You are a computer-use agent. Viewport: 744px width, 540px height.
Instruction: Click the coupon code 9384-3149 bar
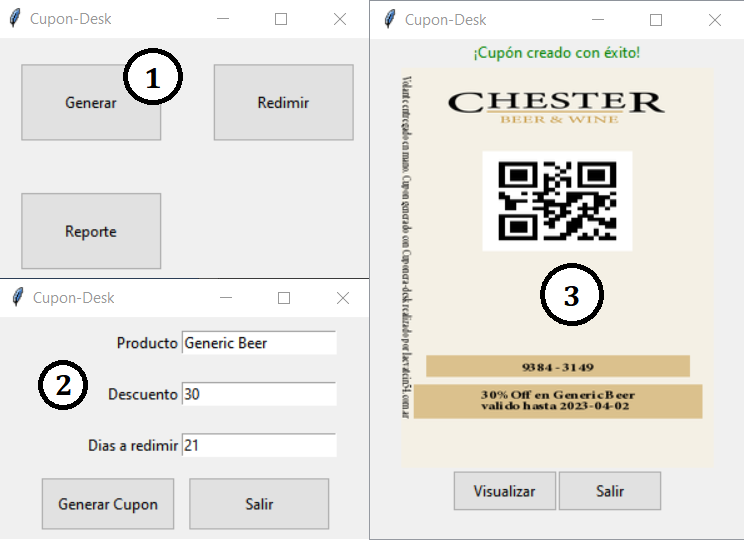558,367
